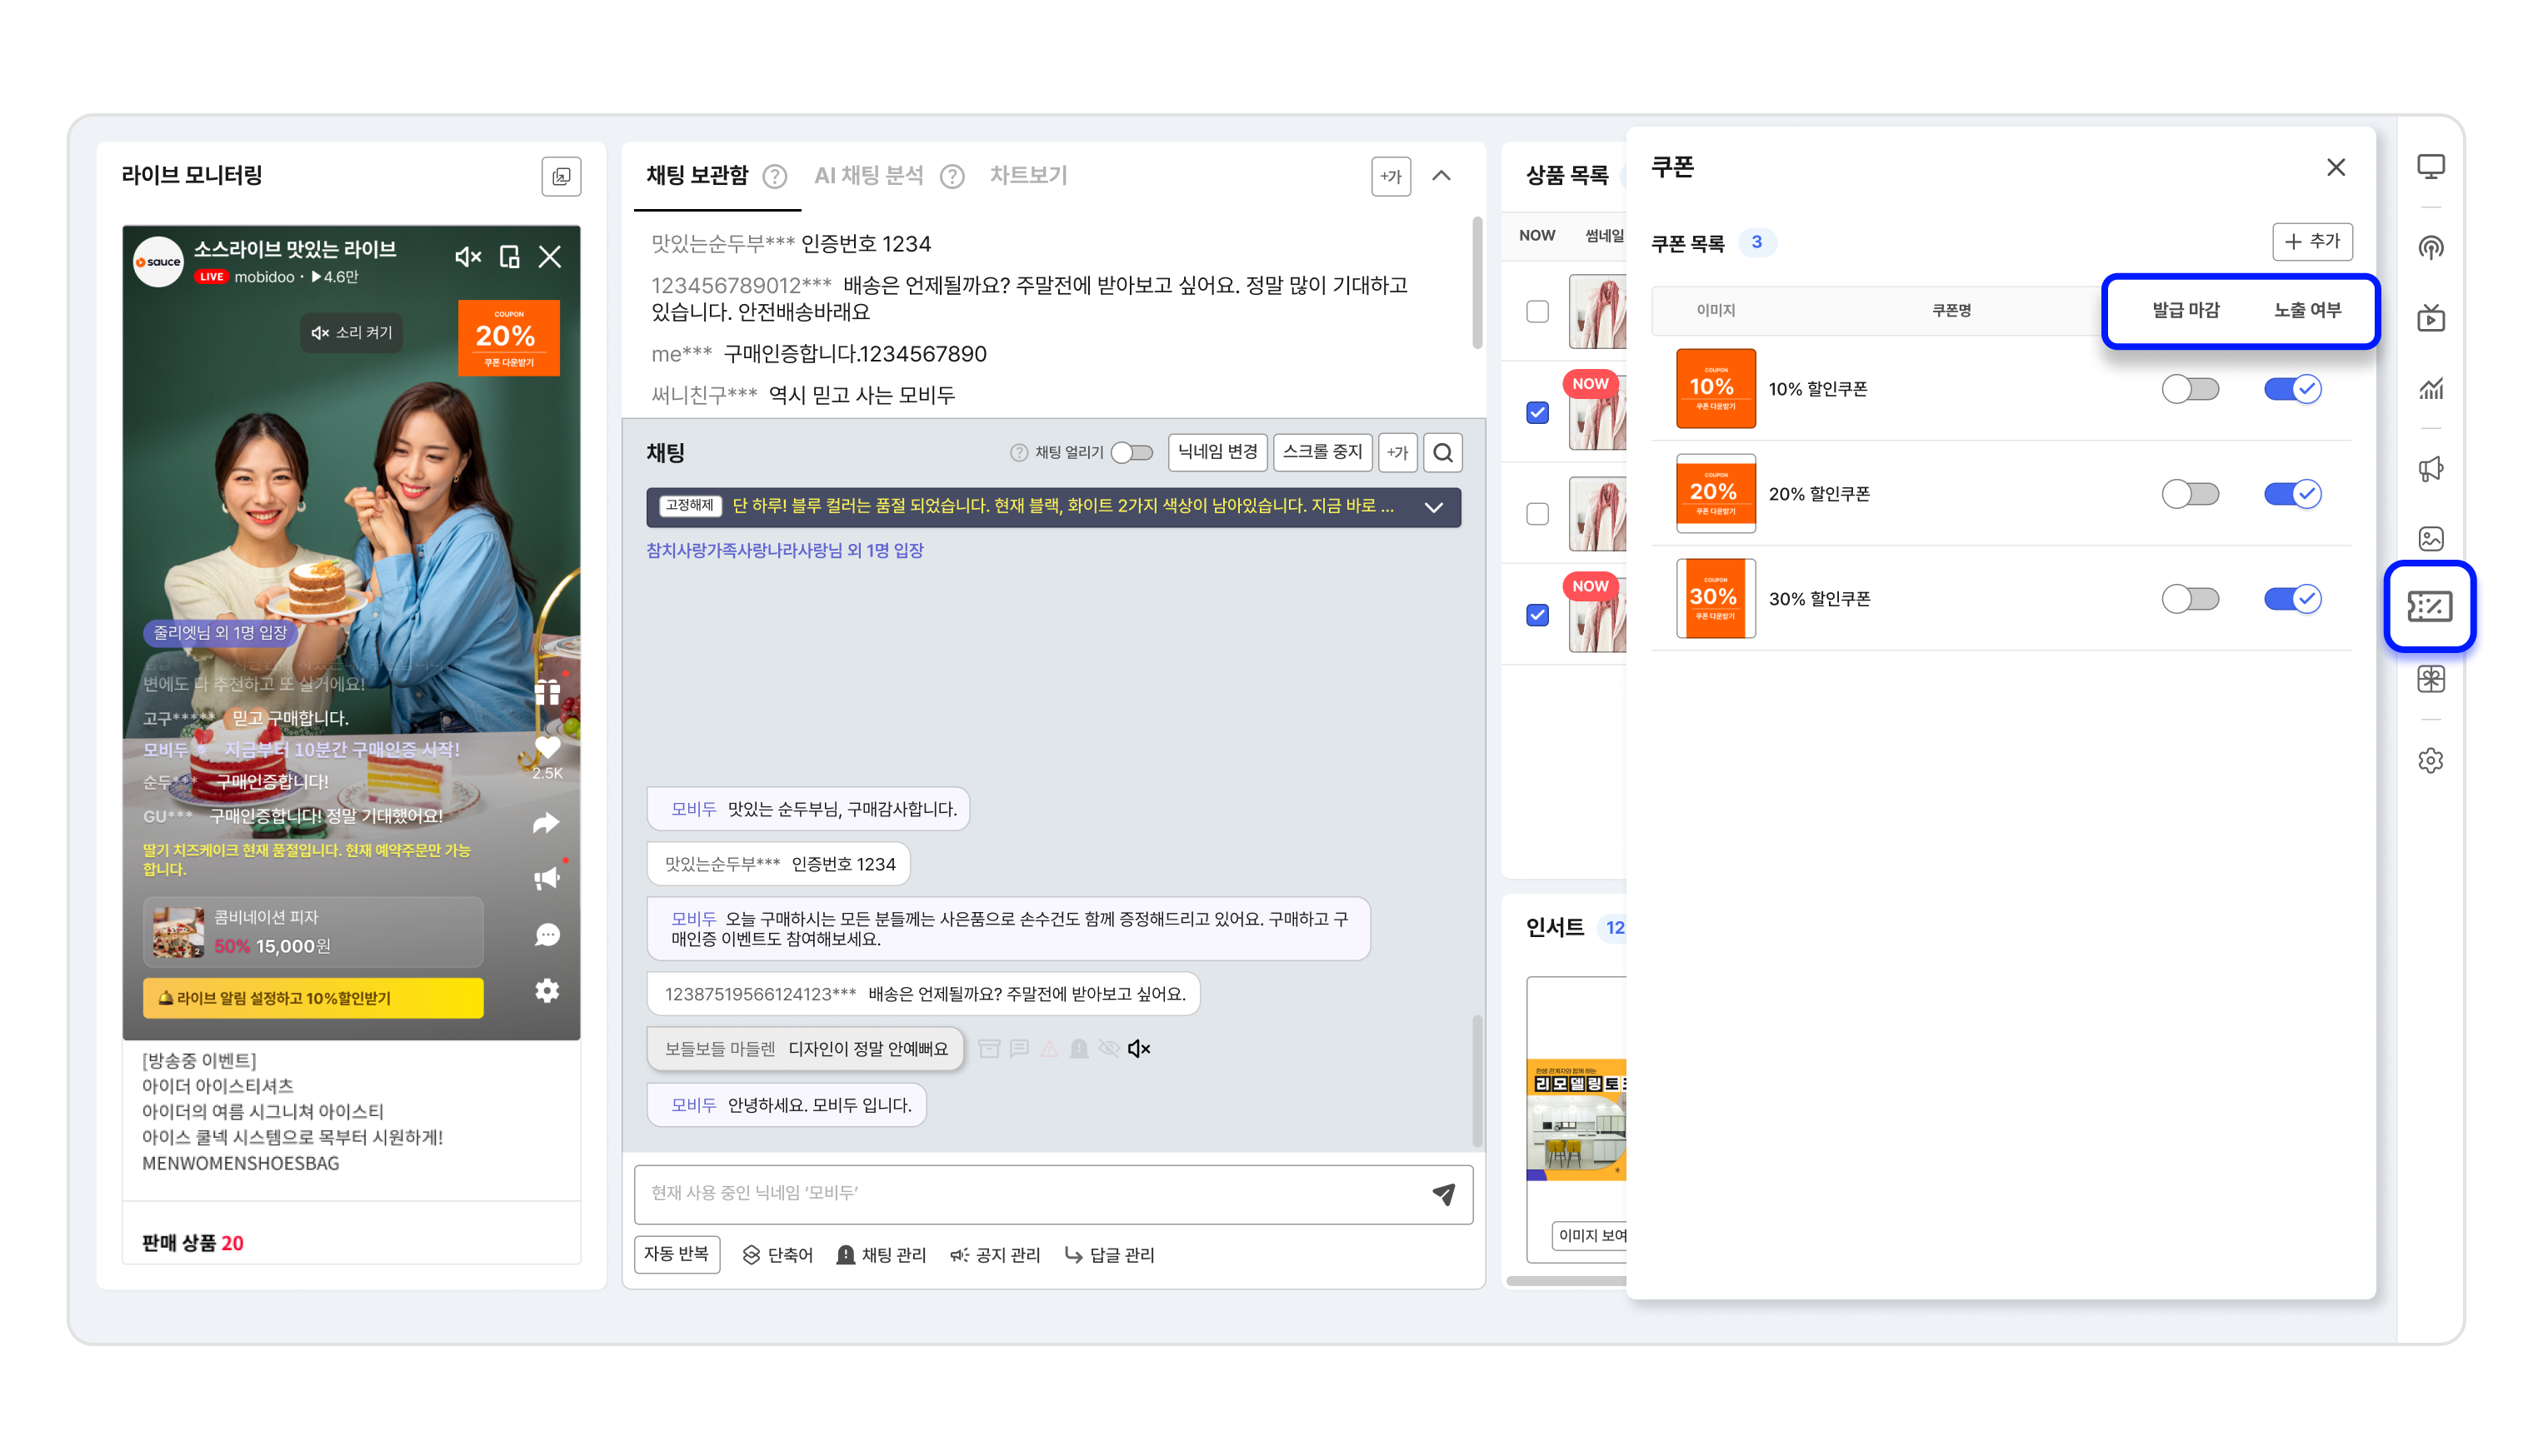Send message with paper plane icon
2533x1456 pixels.
pyautogui.click(x=1443, y=1194)
